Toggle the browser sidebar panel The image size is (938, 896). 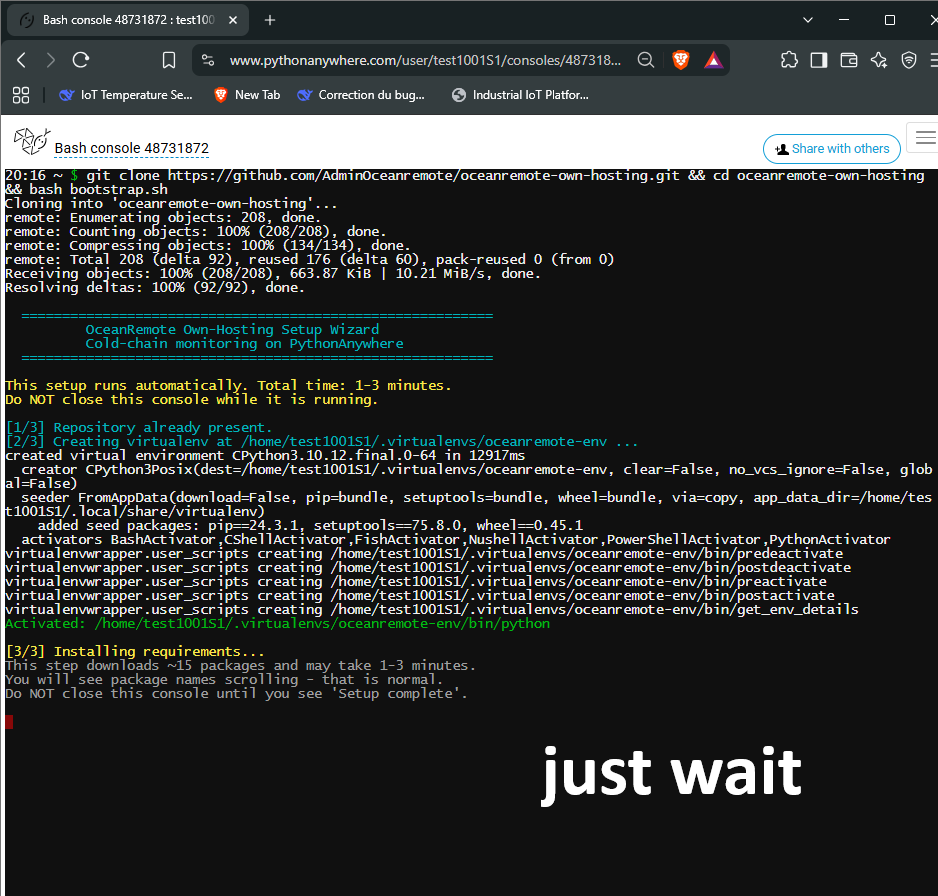pyautogui.click(x=819, y=60)
